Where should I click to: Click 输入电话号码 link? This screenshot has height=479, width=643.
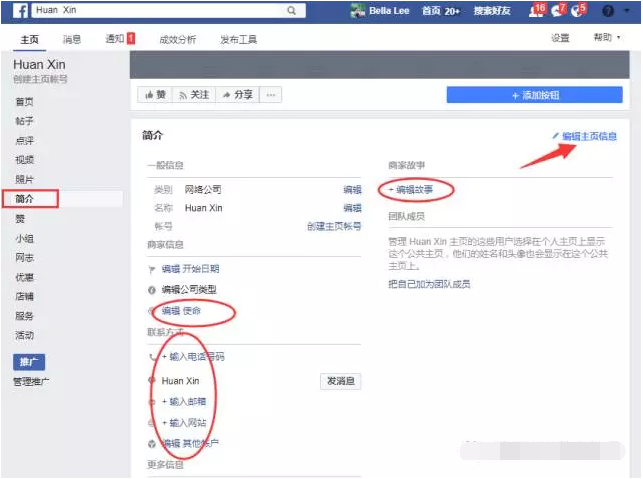pyautogui.click(x=193, y=356)
